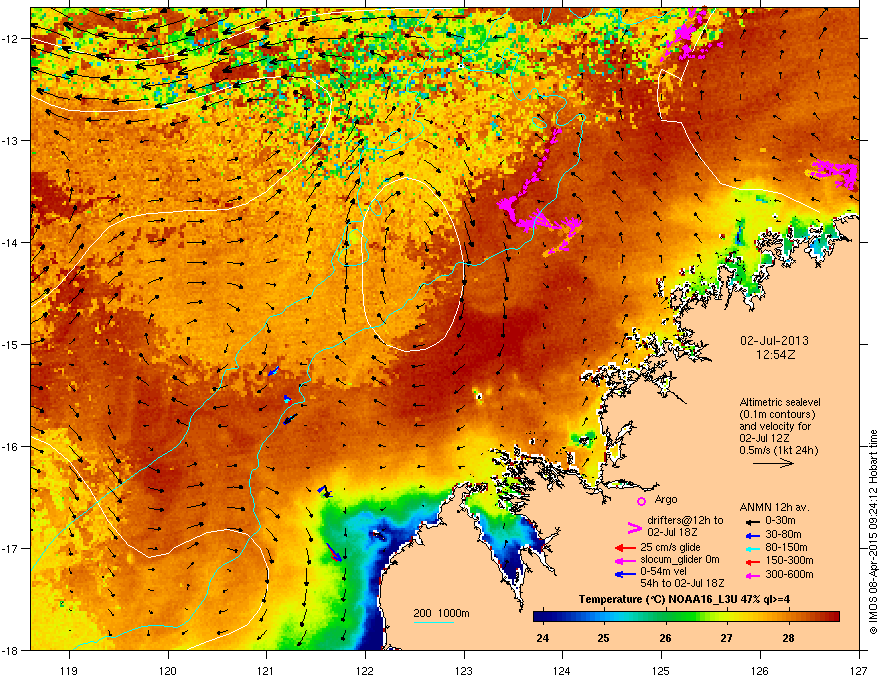Click the color bar tick label 24
Image resolution: width=880 pixels, height=680 pixels.
542,638
